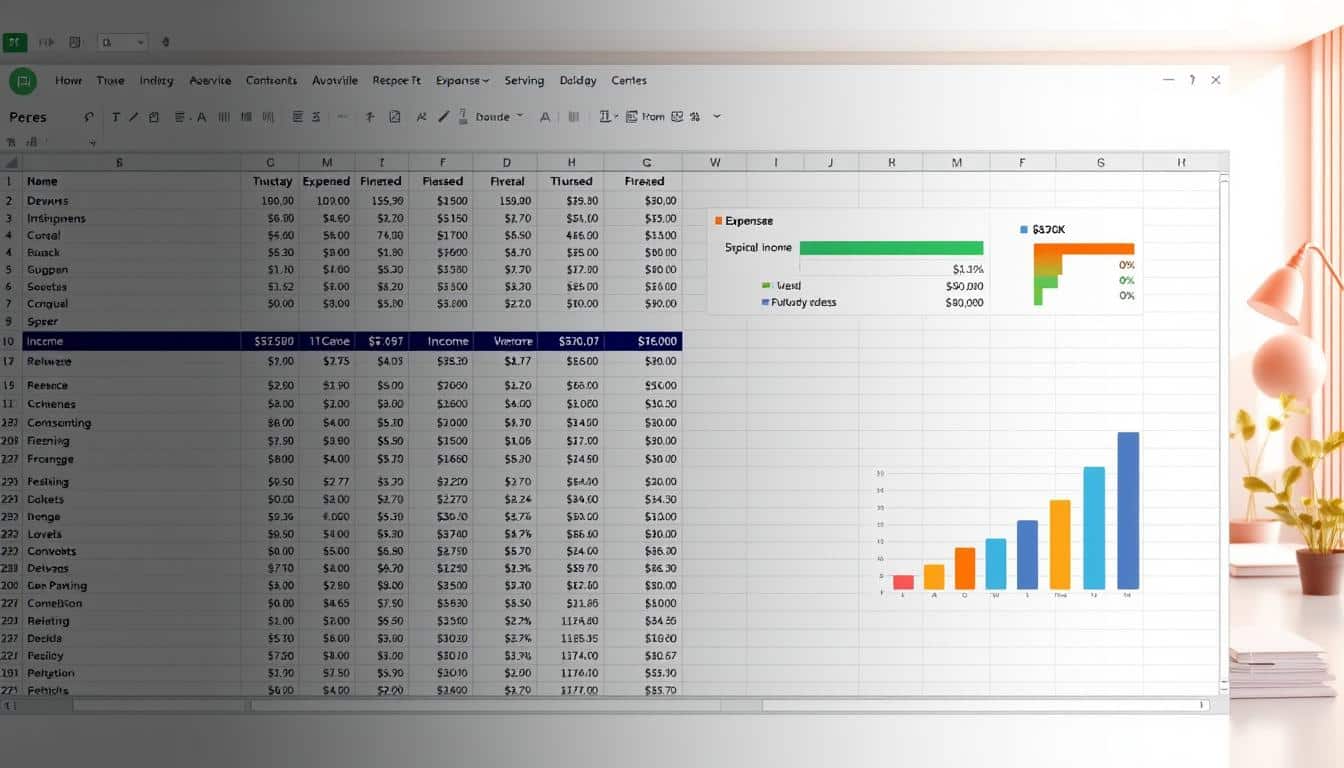Image resolution: width=1344 pixels, height=768 pixels.
Task: Click the blue $370K legend swatch
Action: (1024, 230)
